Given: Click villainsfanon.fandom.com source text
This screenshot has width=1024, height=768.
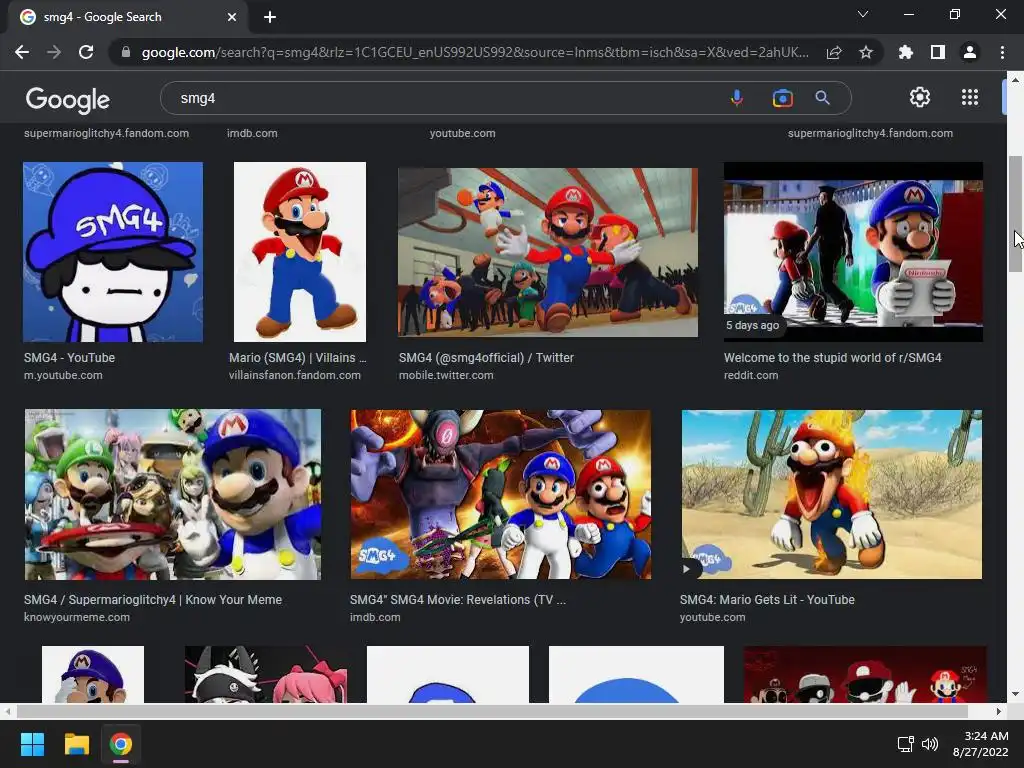Looking at the screenshot, I should coord(295,376).
